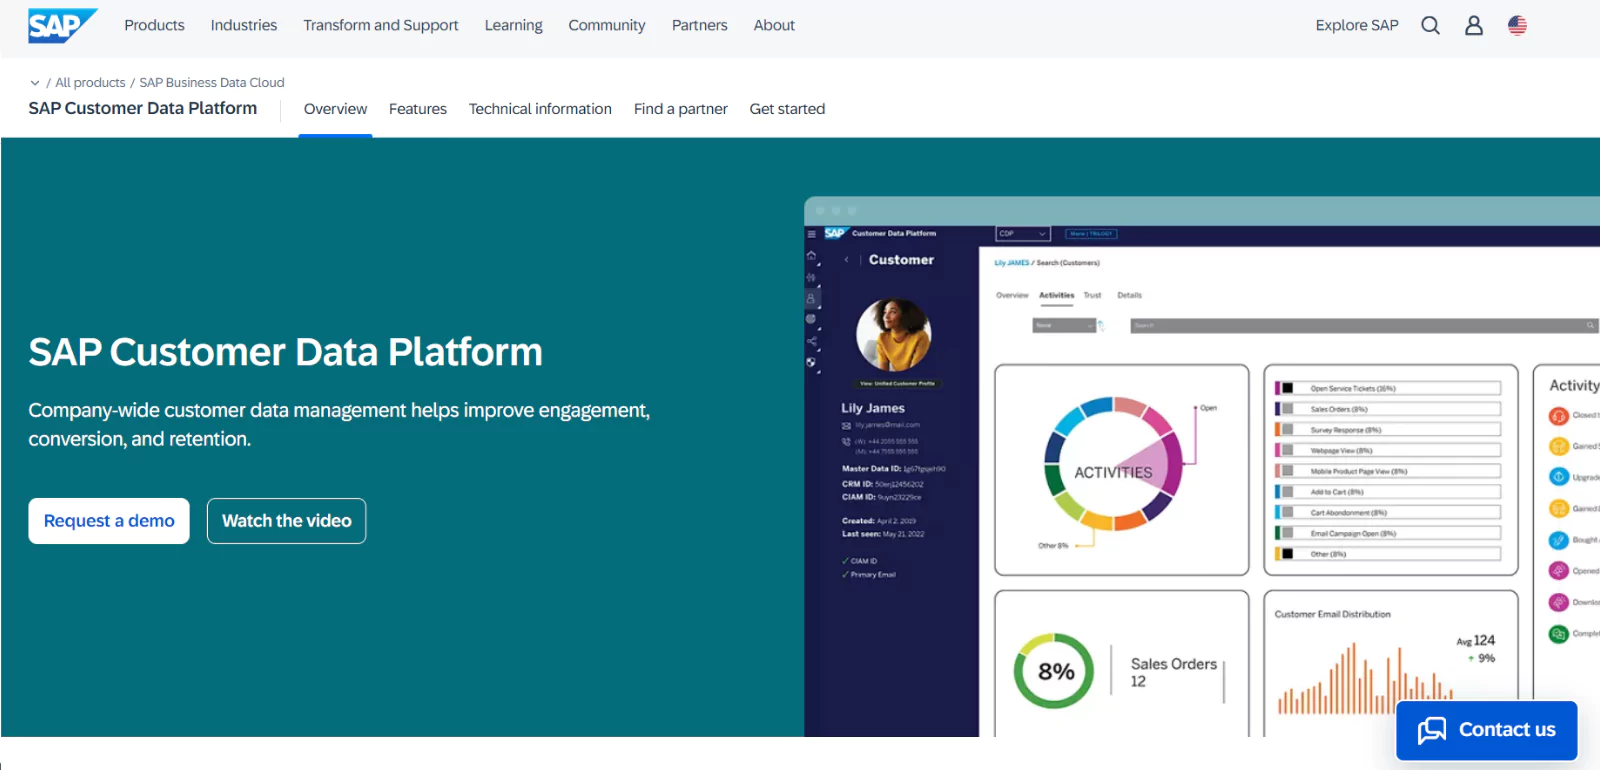The width and height of the screenshot is (1600, 770).
Task: Open the user account icon
Action: pyautogui.click(x=1474, y=26)
